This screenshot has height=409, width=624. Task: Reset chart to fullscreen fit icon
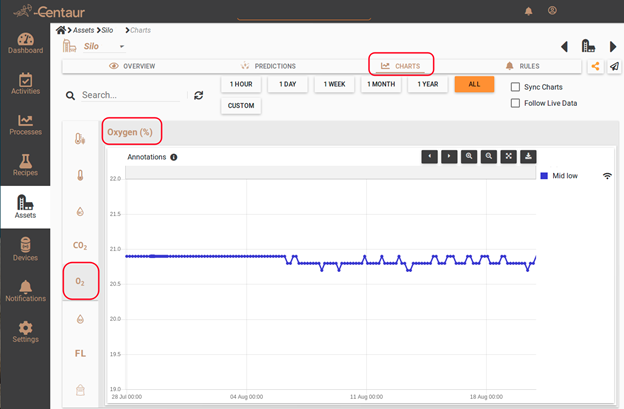pyautogui.click(x=509, y=156)
